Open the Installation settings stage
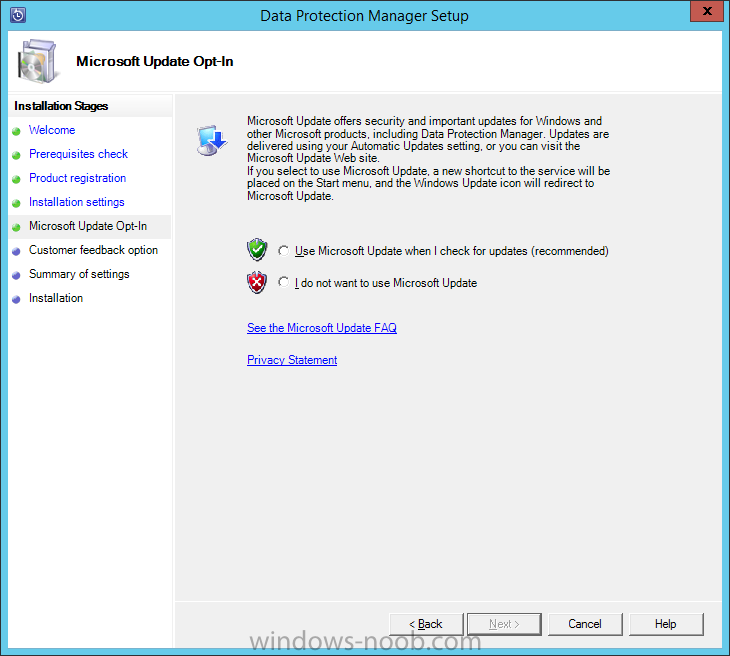This screenshot has height=656, width=730. click(77, 202)
